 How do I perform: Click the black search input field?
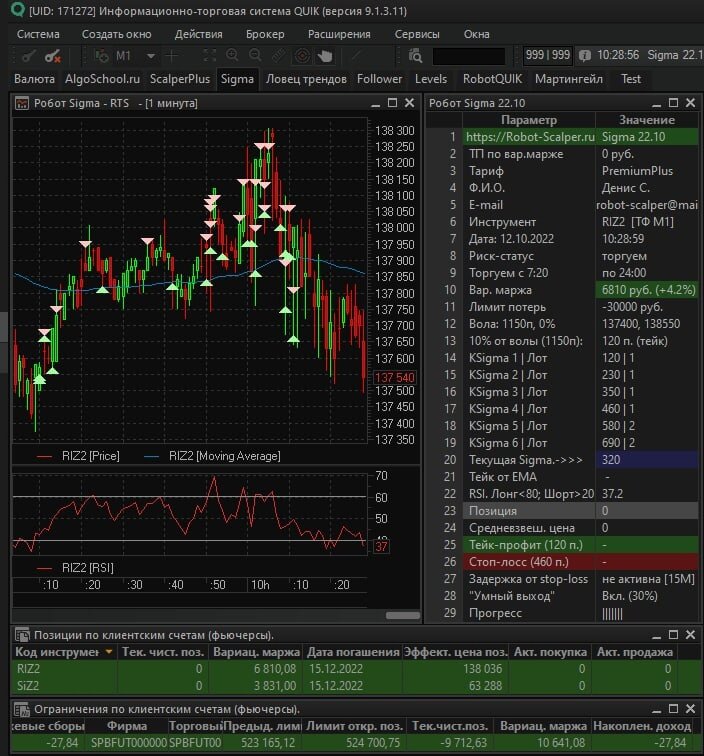pyautogui.click(x=469, y=56)
